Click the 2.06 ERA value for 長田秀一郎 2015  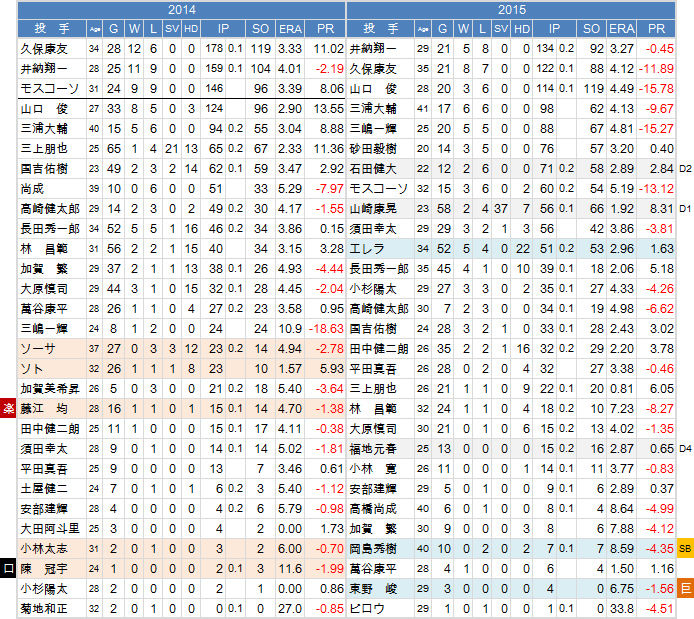coord(621,269)
